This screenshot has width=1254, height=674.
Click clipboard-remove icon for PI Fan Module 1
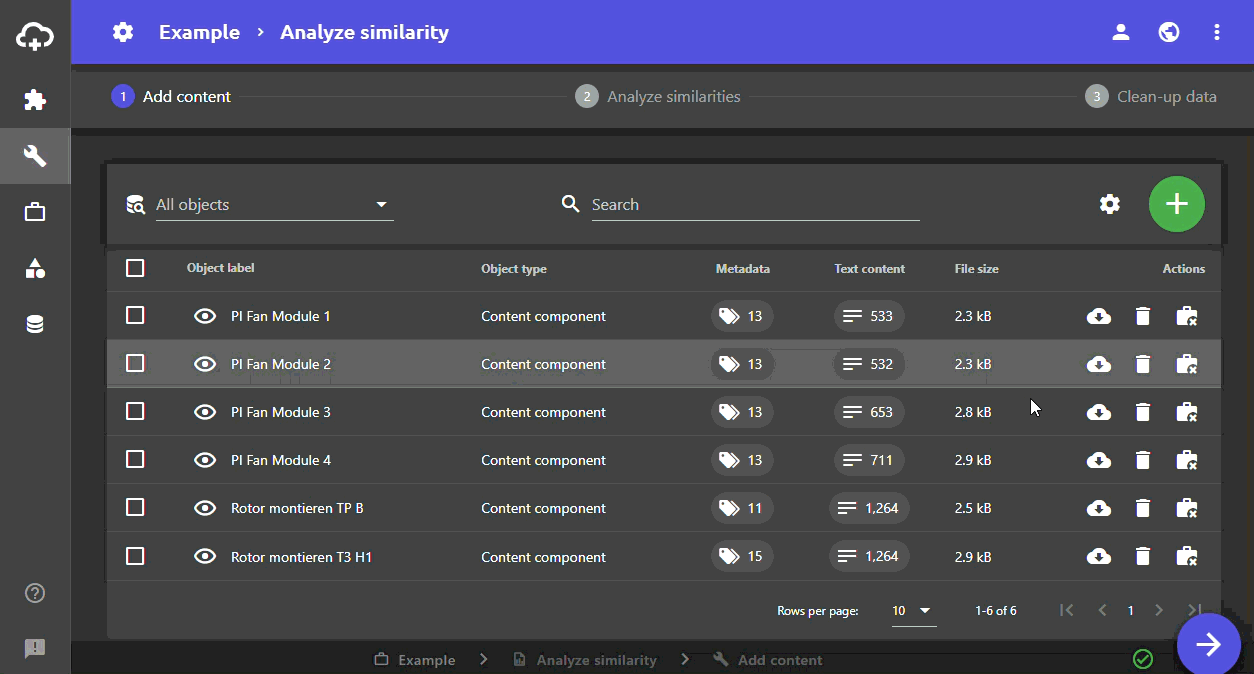click(x=1187, y=316)
